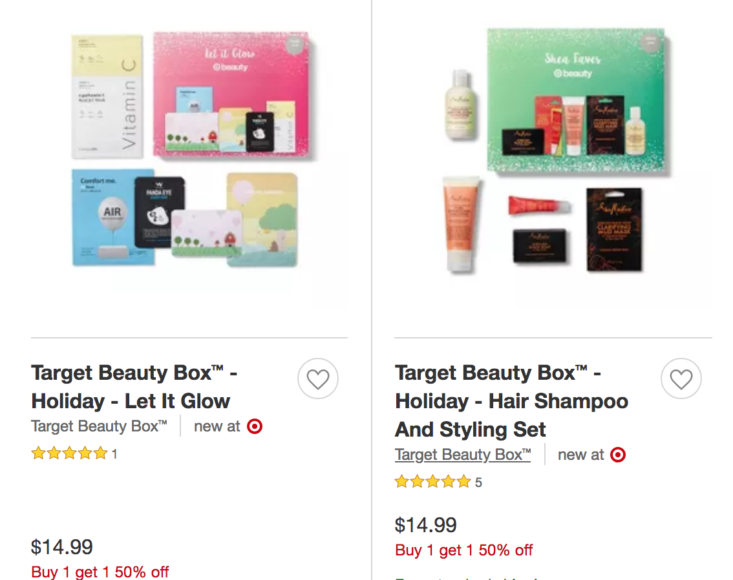Viewport: 733px width, 580px height.
Task: Open Target Beauty Box Holiday Let It Glow title
Action: [x=134, y=387]
